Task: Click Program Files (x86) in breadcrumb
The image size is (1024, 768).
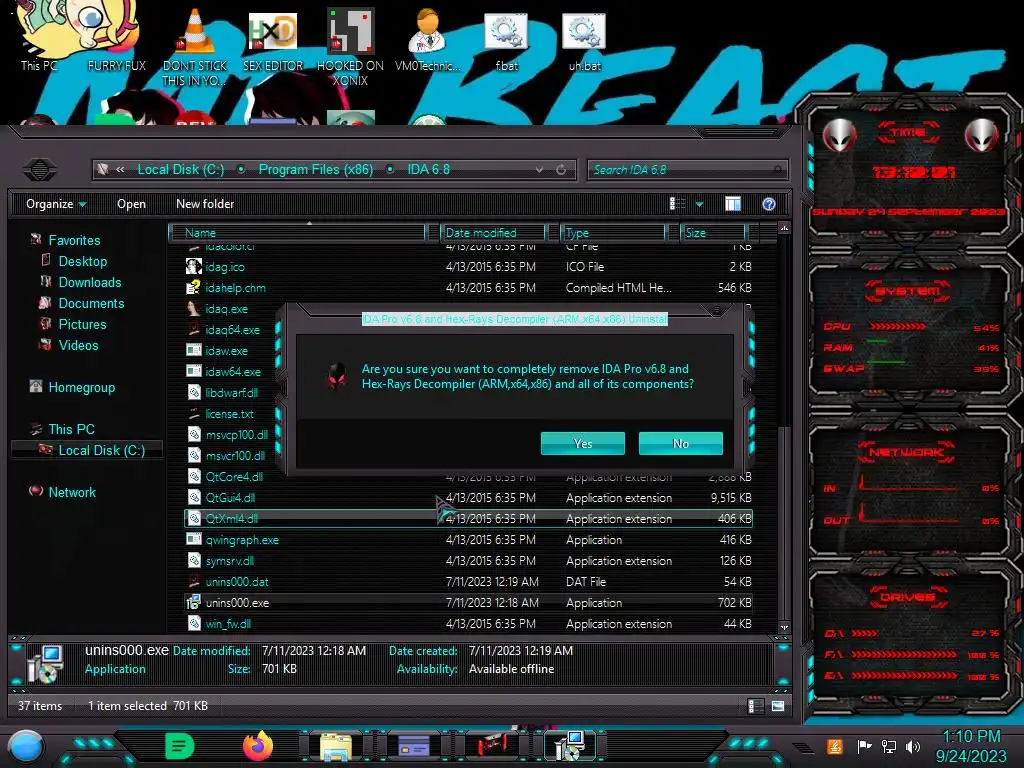Action: [315, 170]
